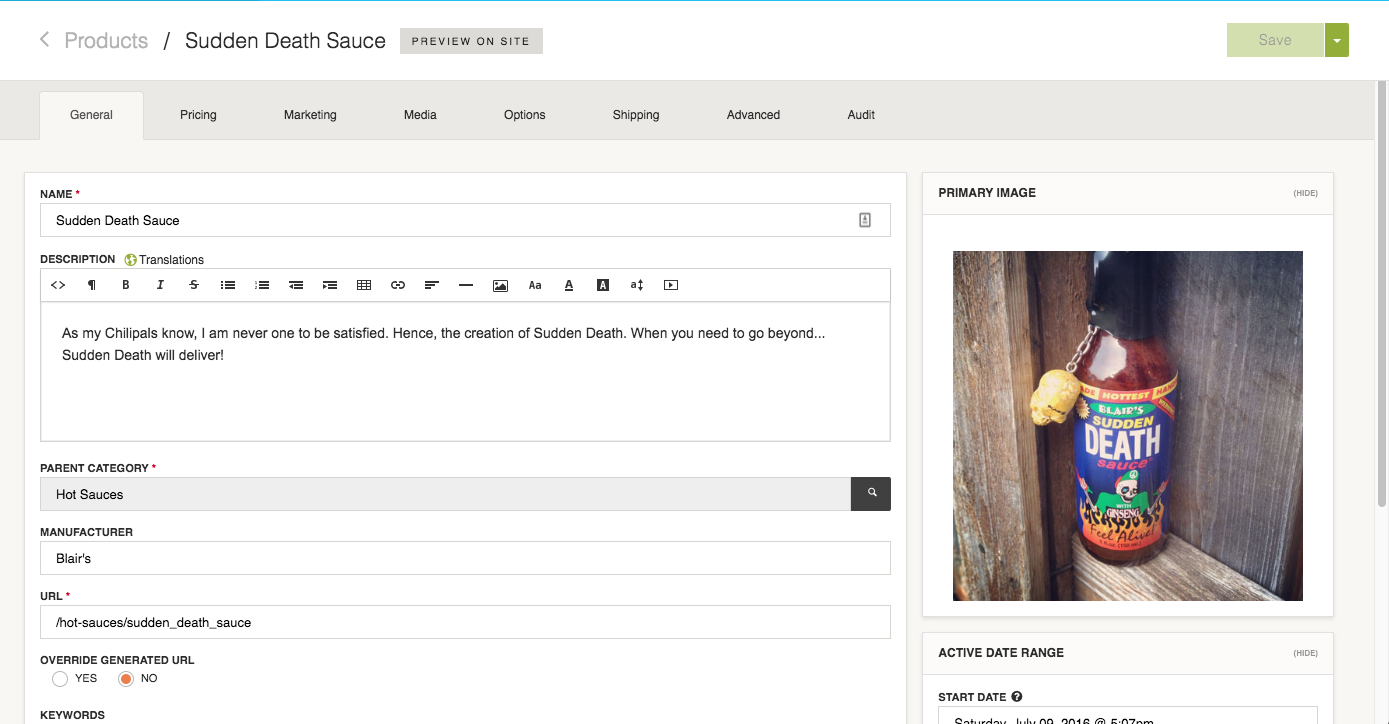This screenshot has height=724, width=1389.
Task: Insert an image into the description
Action: click(500, 285)
